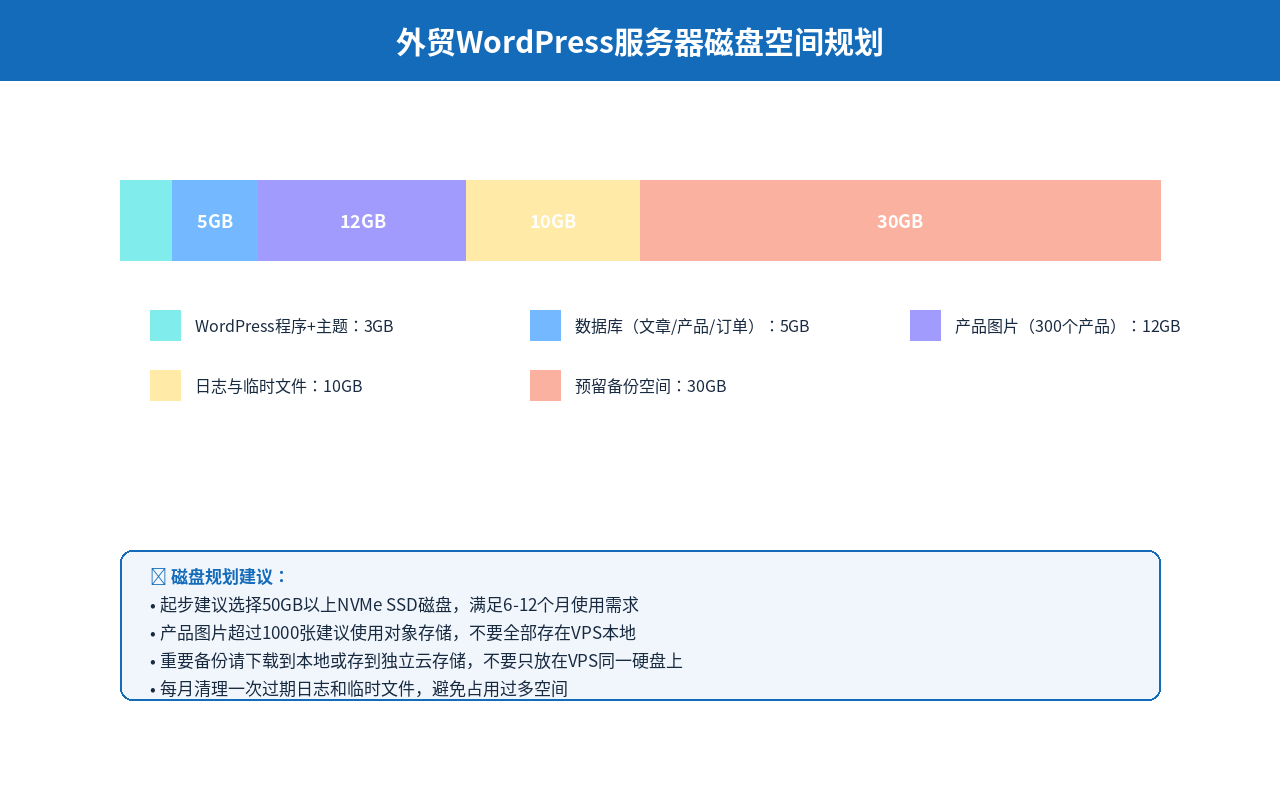
Task: Click yellow legend swatch for 日志与临时文件
Action: [165, 385]
